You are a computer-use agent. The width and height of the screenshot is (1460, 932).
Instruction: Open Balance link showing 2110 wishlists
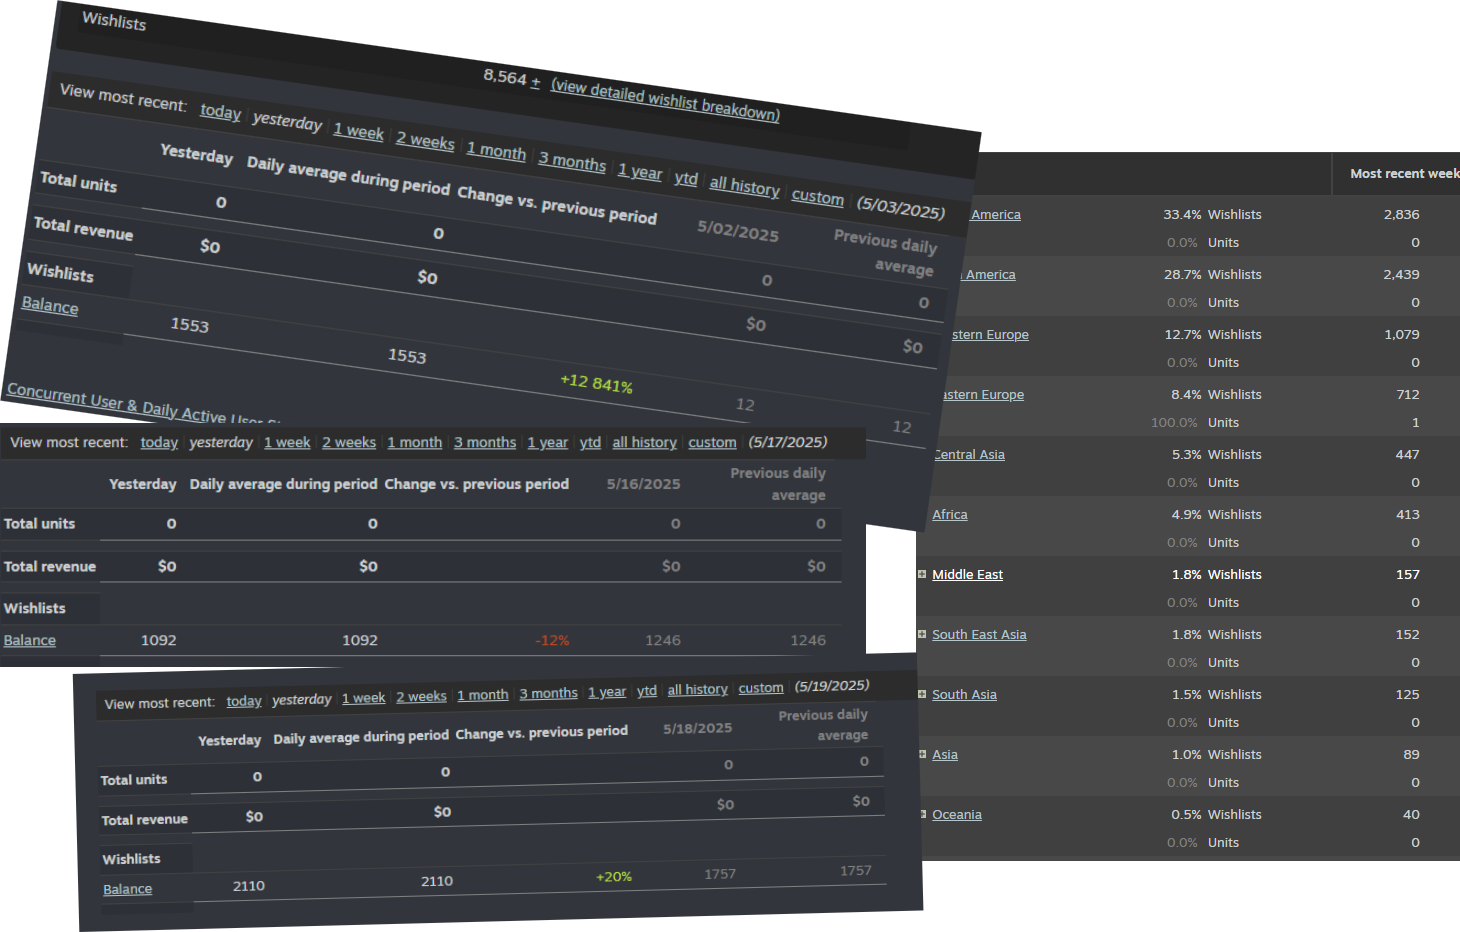[x=128, y=889]
